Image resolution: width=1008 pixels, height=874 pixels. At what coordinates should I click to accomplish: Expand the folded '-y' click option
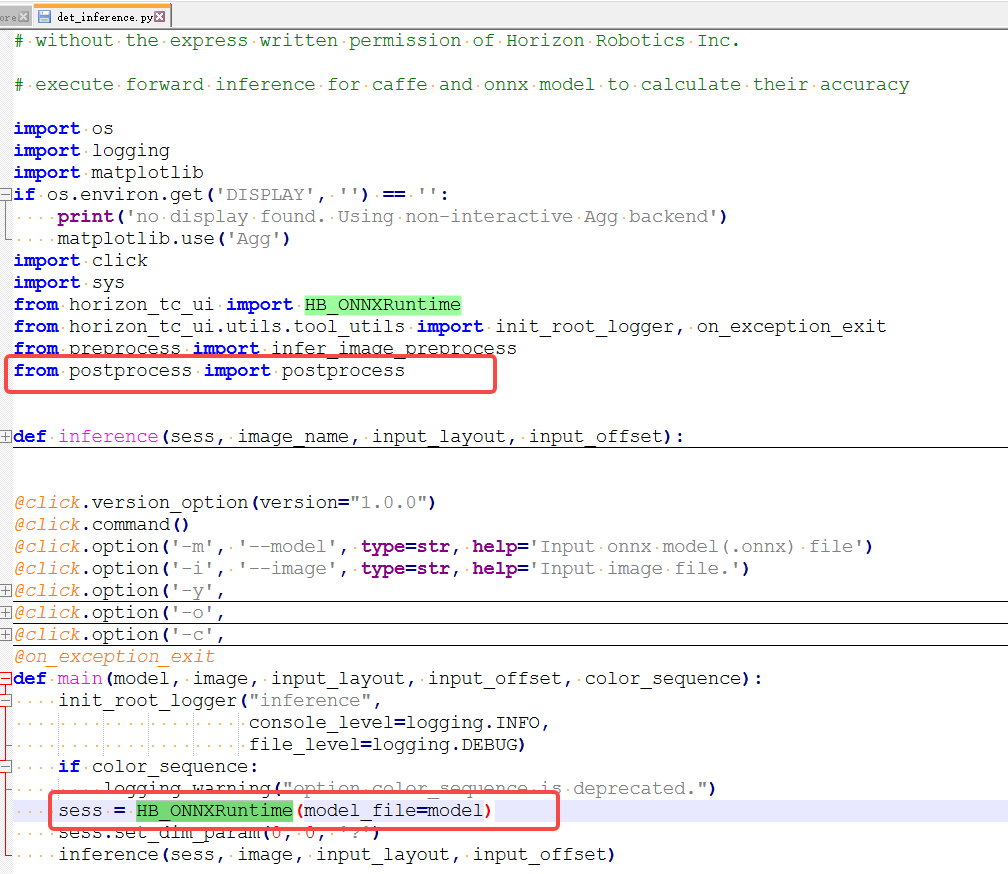click(6, 591)
